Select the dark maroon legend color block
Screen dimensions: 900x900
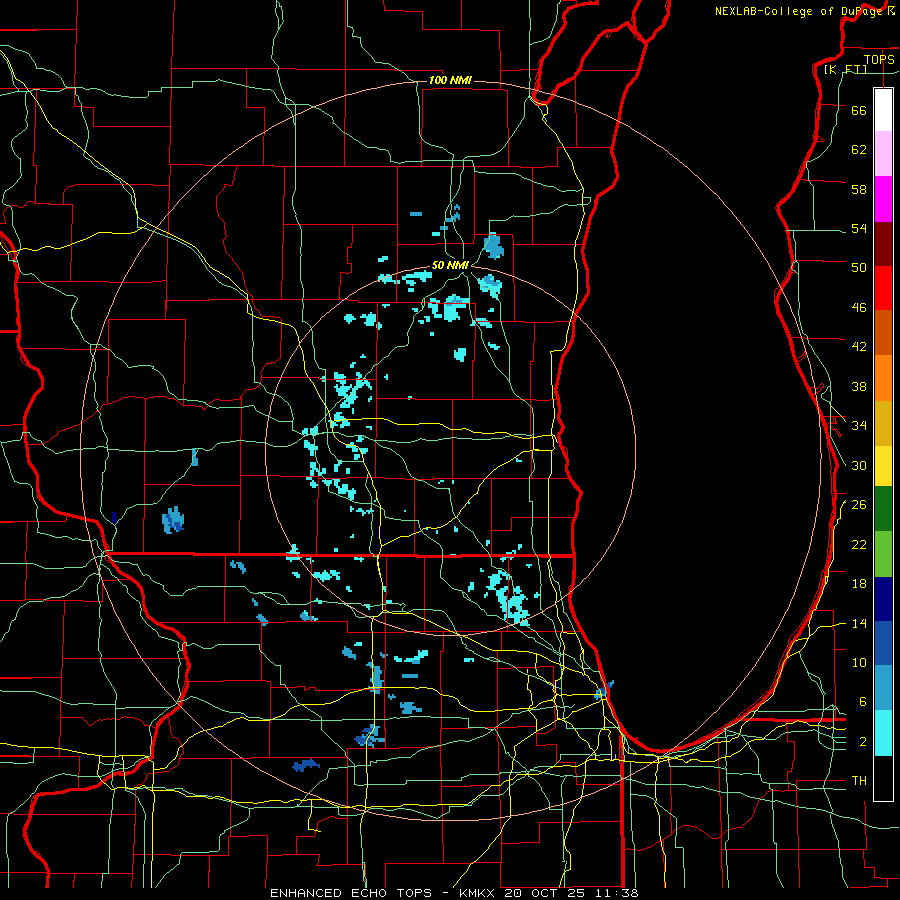(x=883, y=243)
